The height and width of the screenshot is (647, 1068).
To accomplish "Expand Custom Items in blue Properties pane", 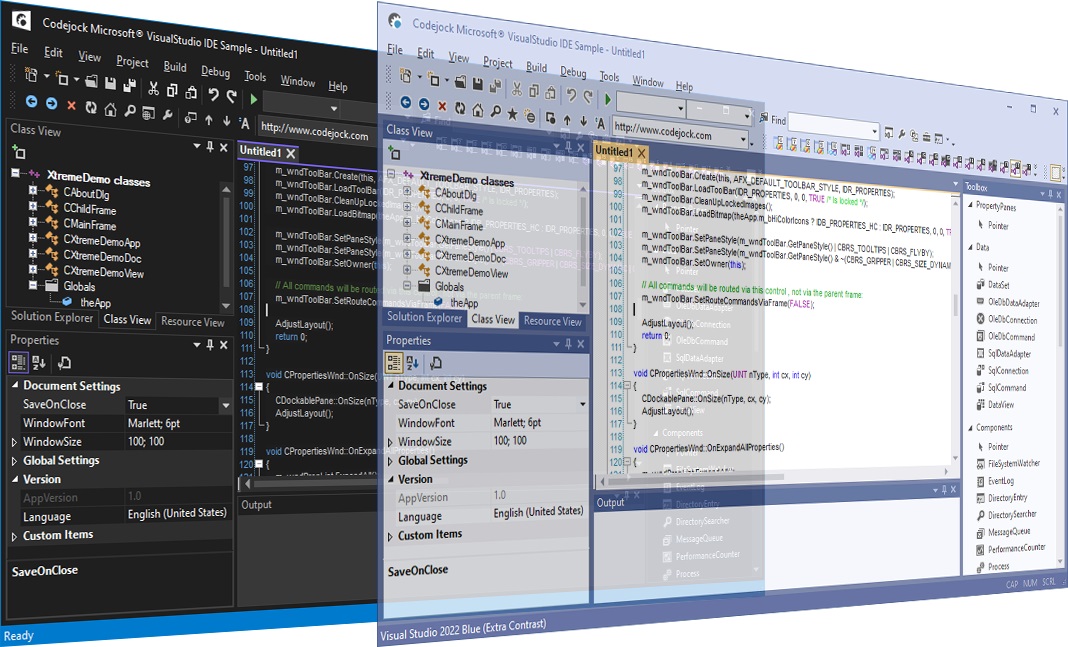I will click(390, 537).
